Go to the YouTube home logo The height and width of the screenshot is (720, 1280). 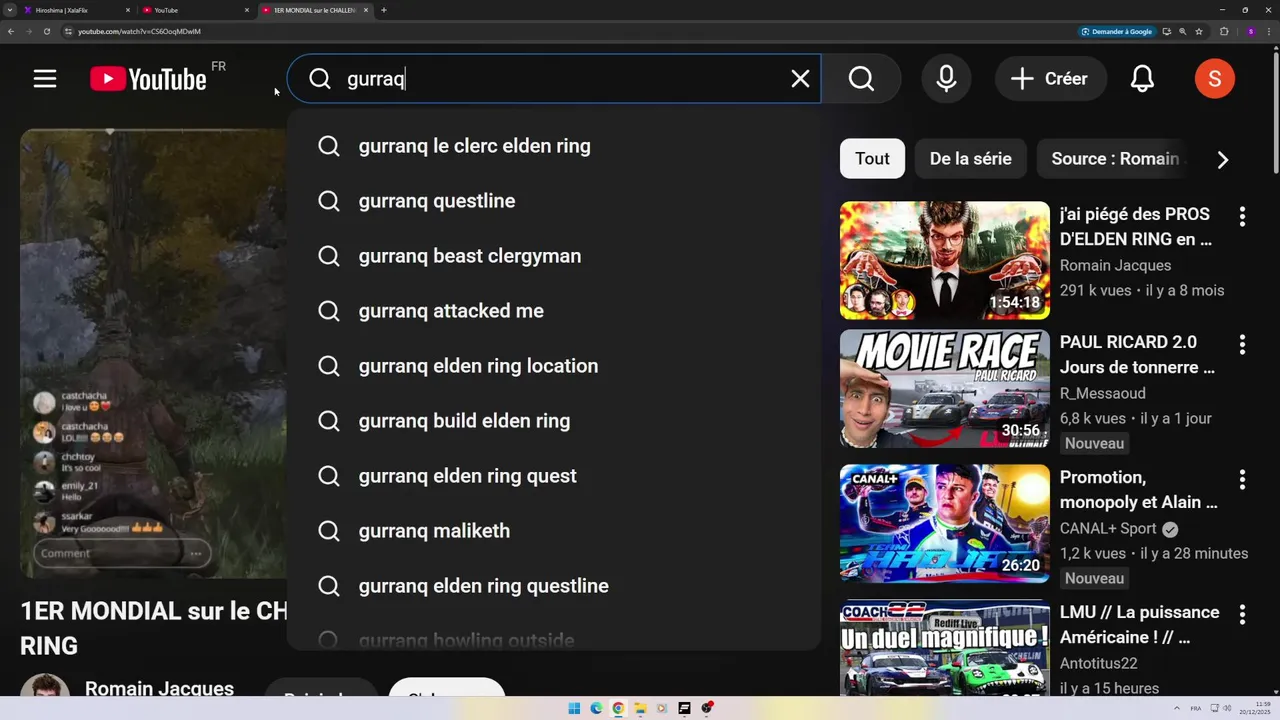click(x=148, y=79)
